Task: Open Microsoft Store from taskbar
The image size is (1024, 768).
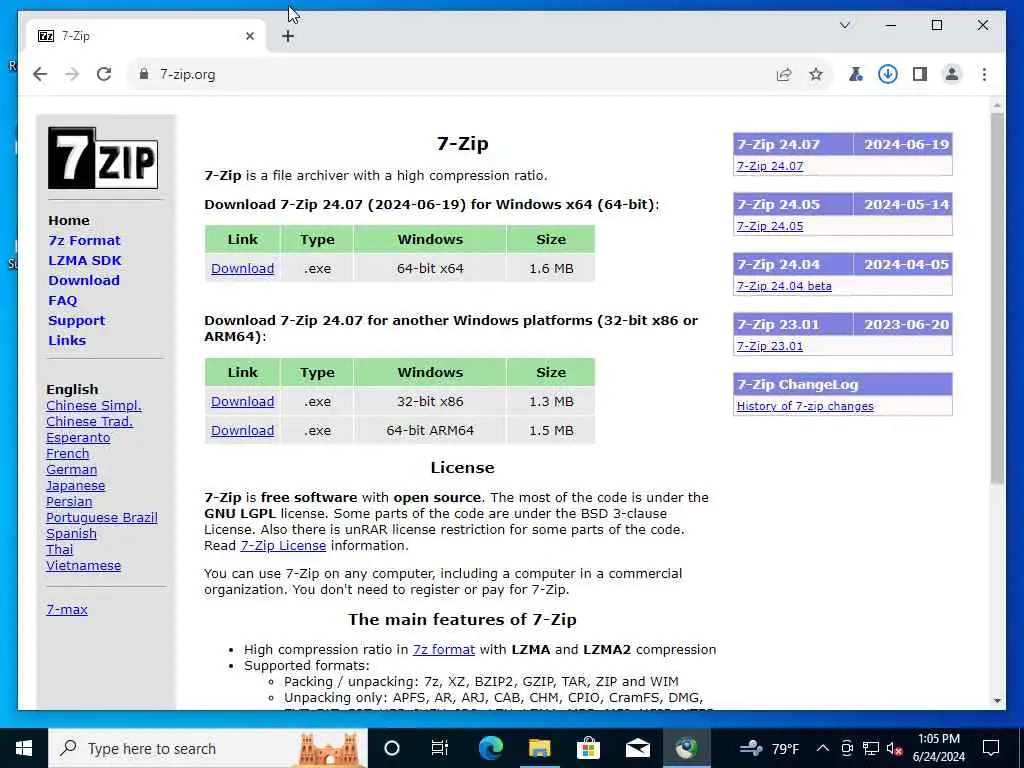Action: 588,748
